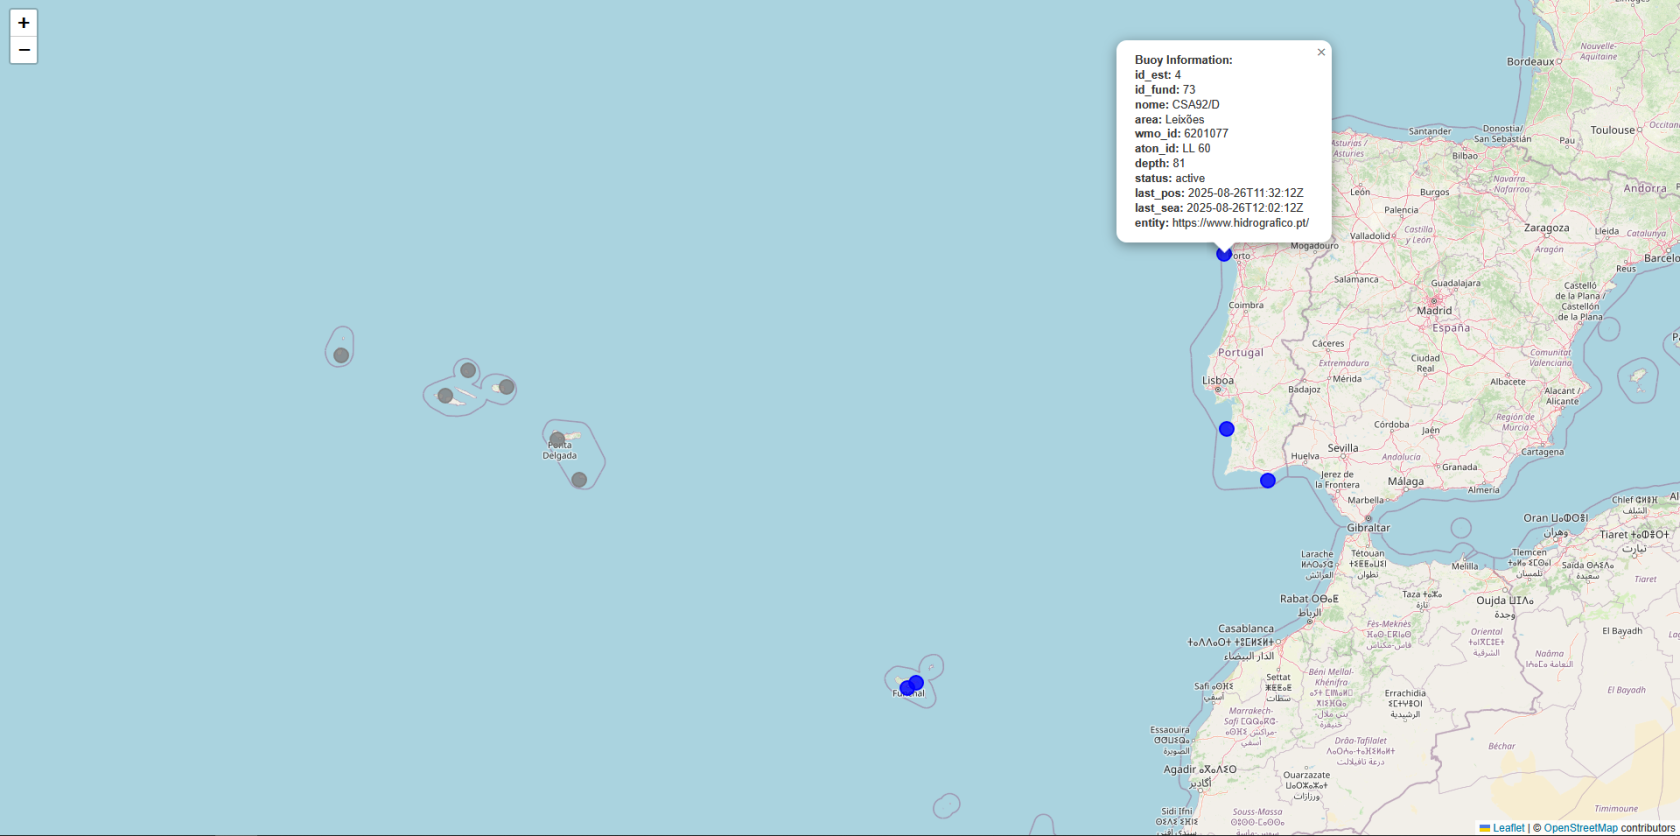Click the westernmost grey marker in the Azores

point(341,355)
